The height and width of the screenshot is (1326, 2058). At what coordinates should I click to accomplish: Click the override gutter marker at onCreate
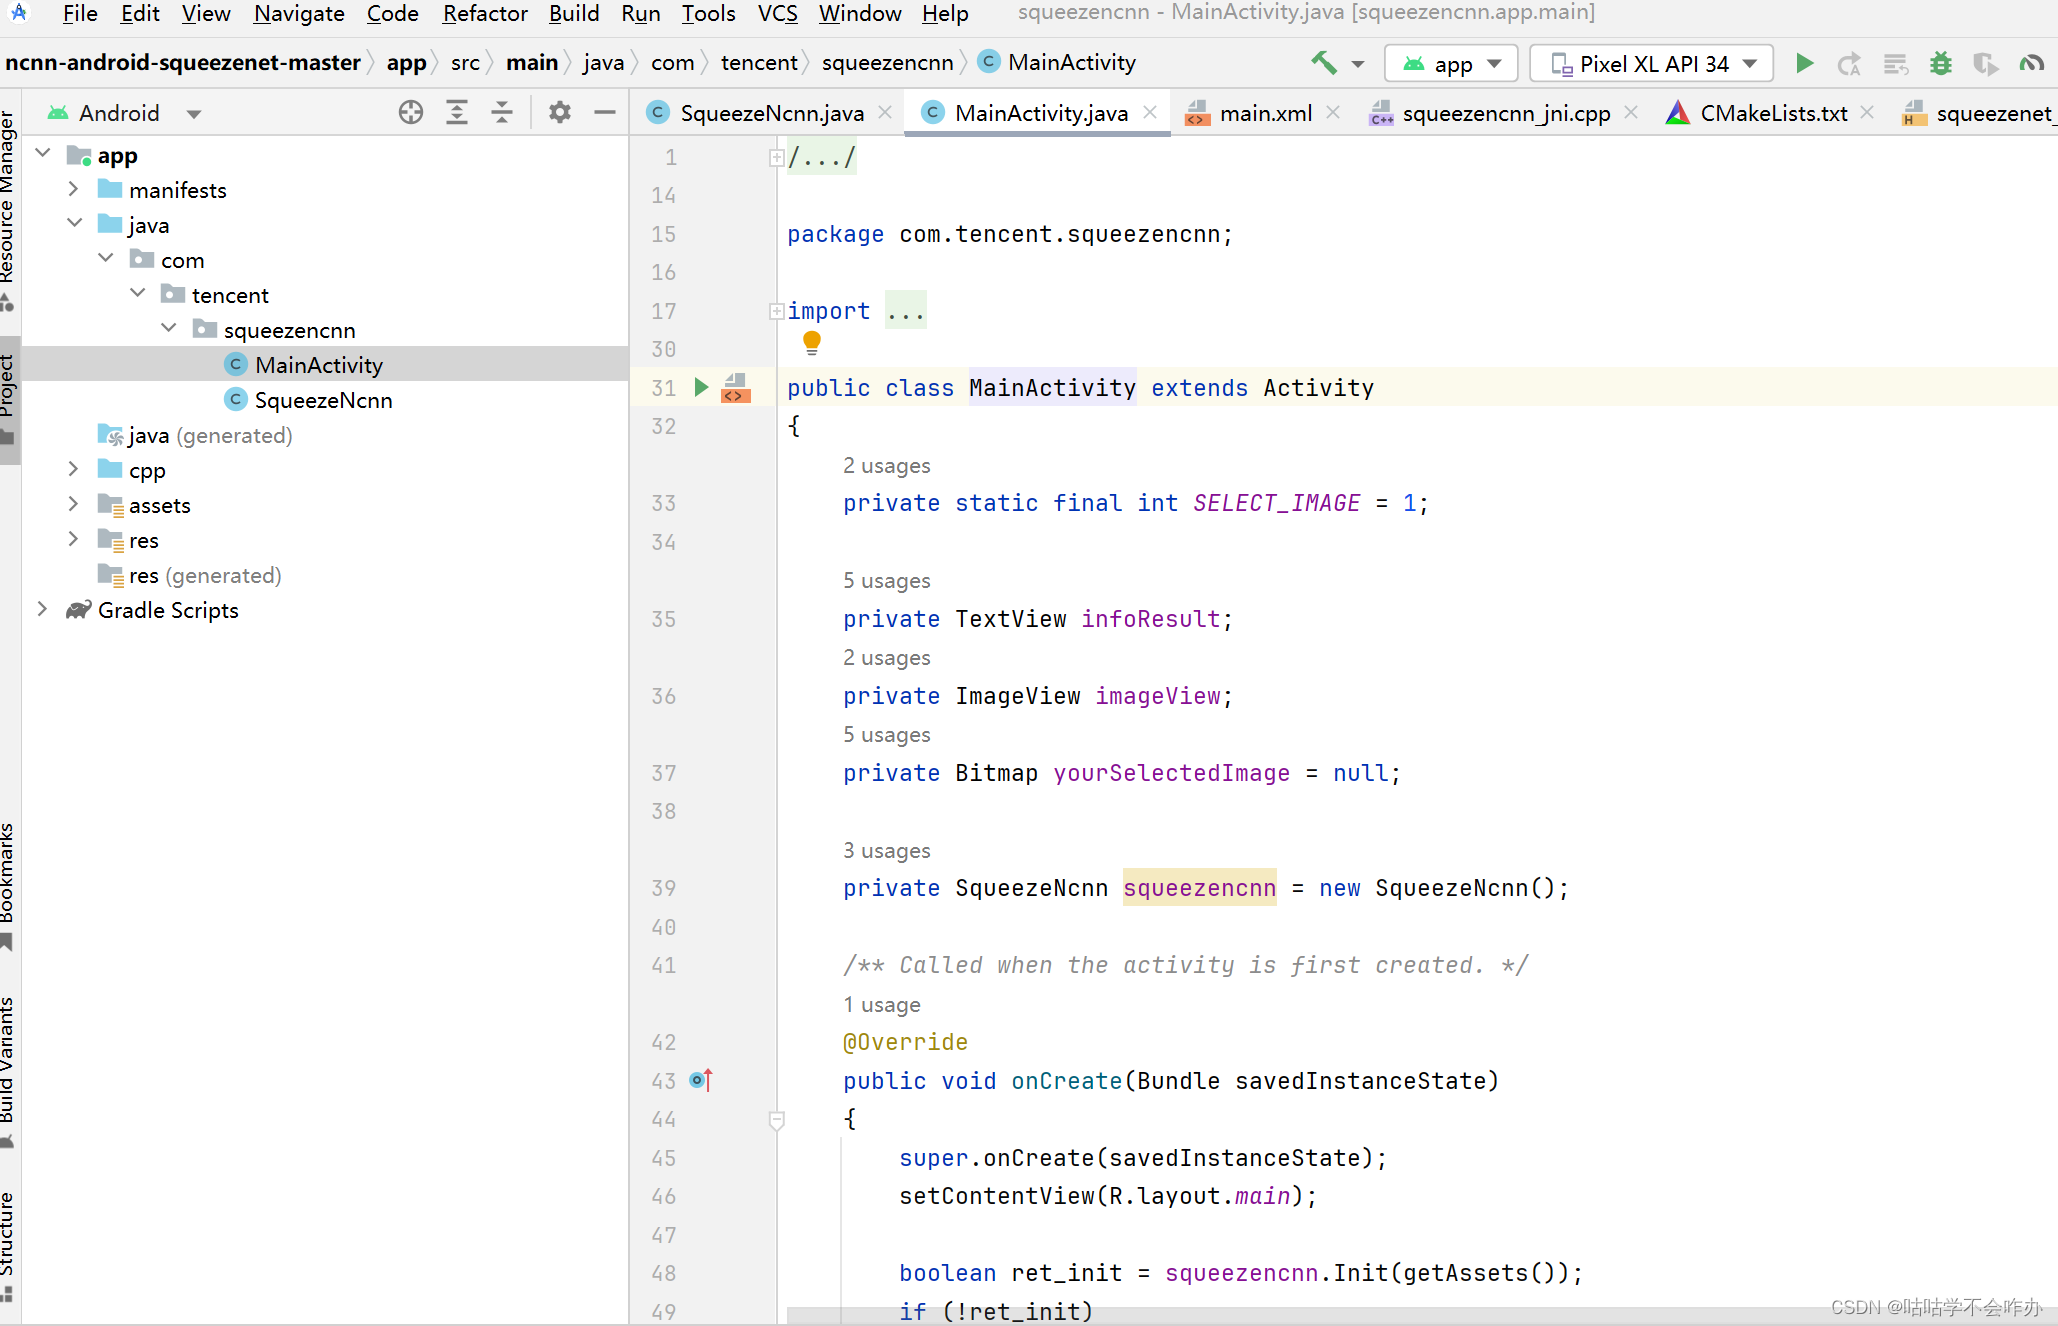pos(701,1080)
